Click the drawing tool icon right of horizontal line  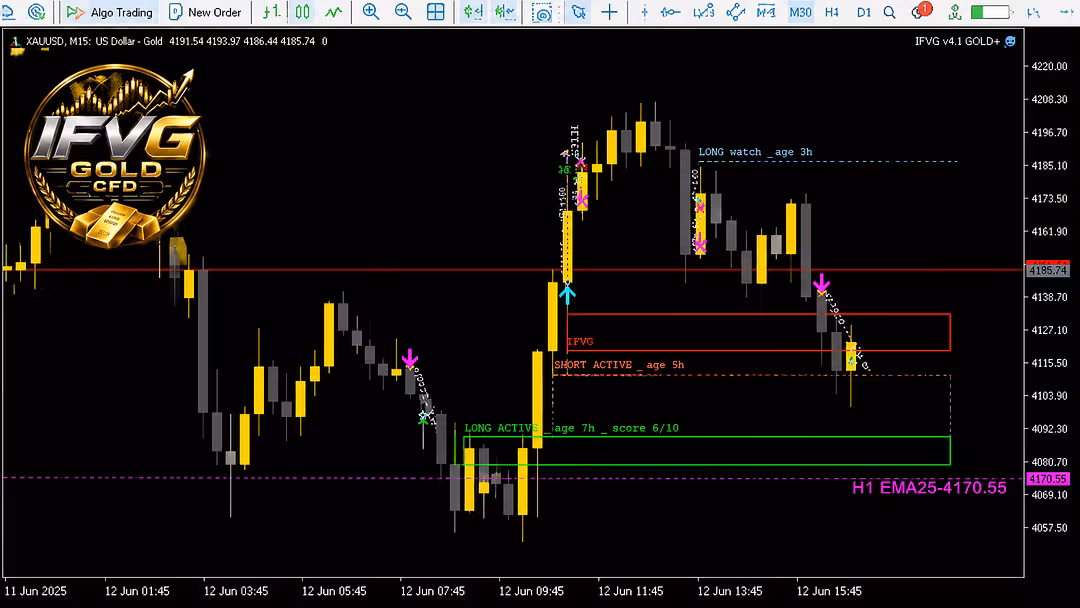(703, 12)
